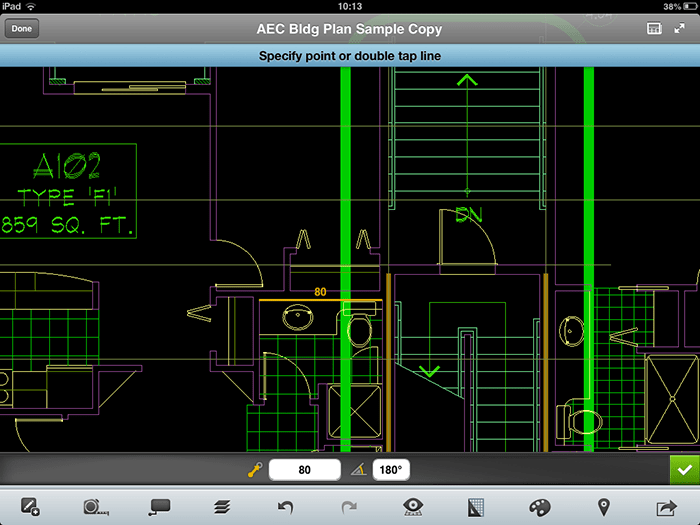700x525 pixels.
Task: Tap the Done button
Action: [21, 29]
